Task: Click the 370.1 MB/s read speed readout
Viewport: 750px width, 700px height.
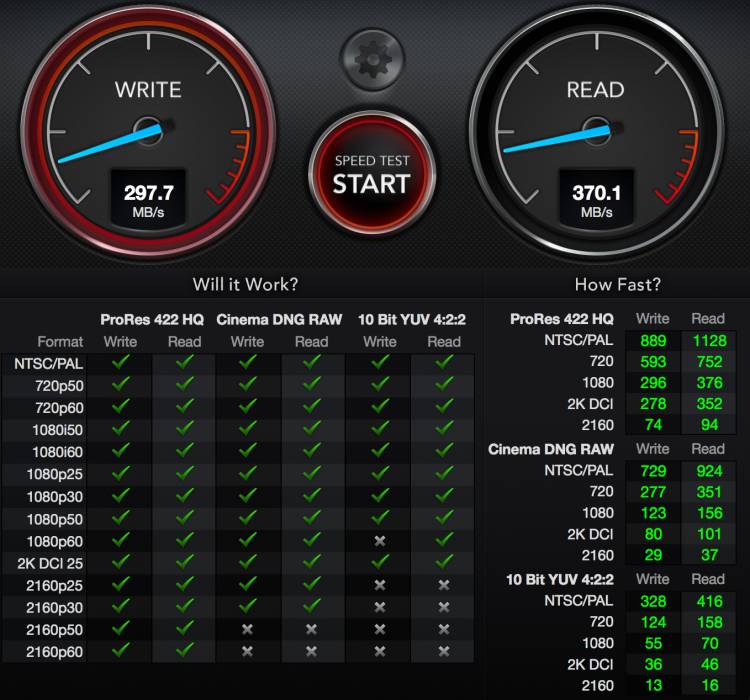Action: click(x=596, y=200)
